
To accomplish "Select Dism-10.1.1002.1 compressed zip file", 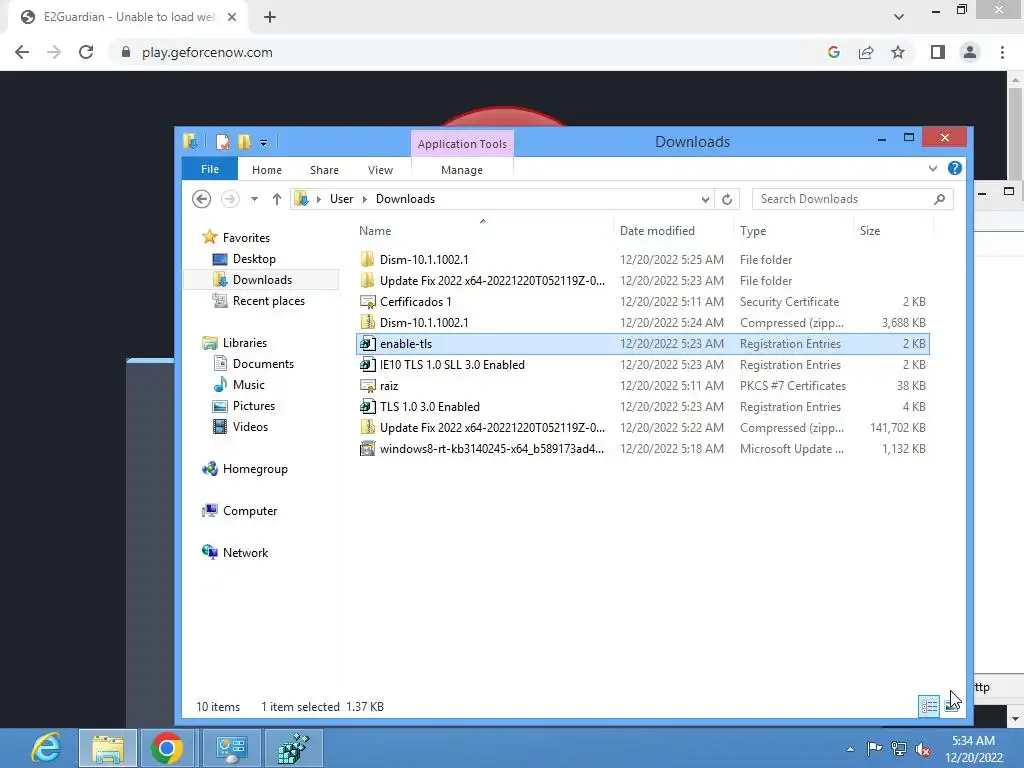I will pos(643,323).
